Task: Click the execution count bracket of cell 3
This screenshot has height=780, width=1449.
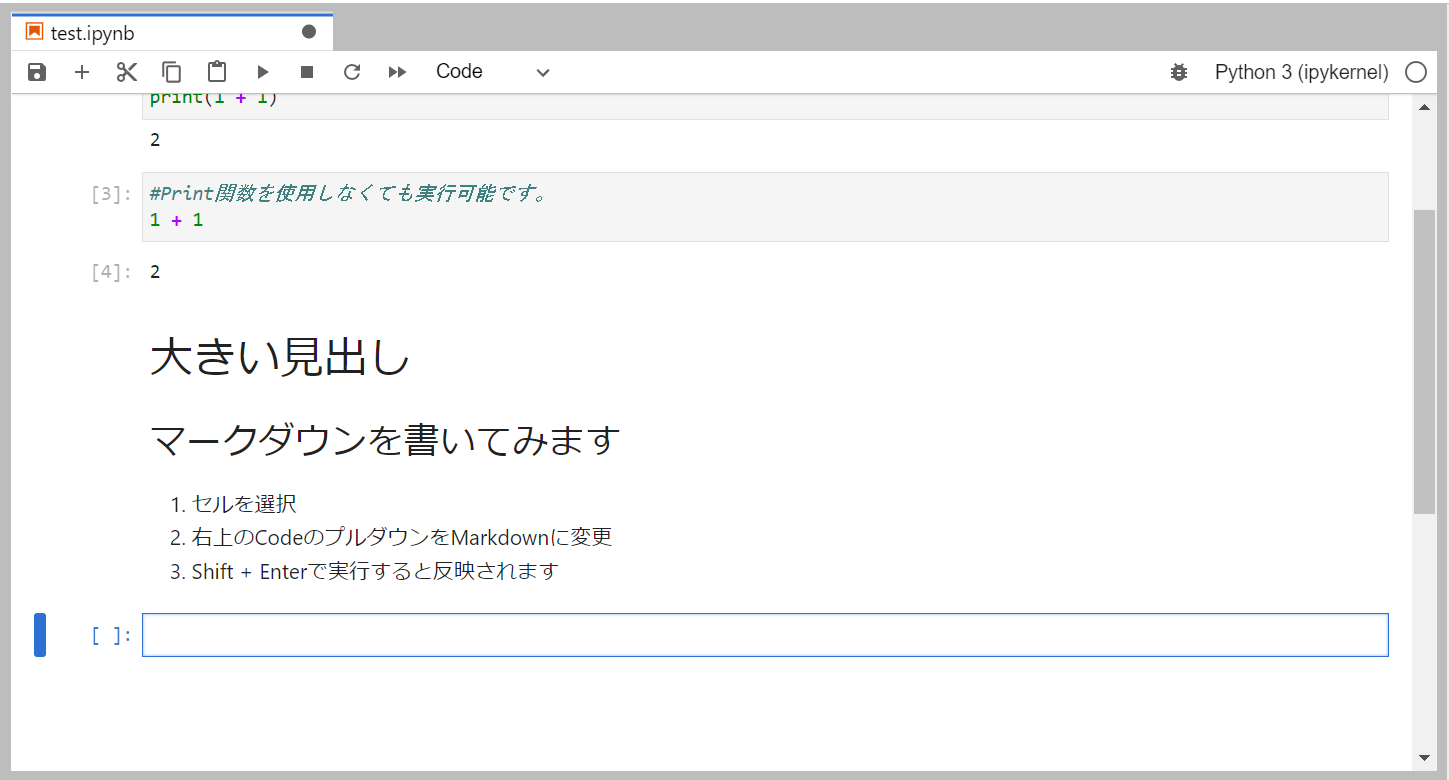Action: [x=108, y=193]
